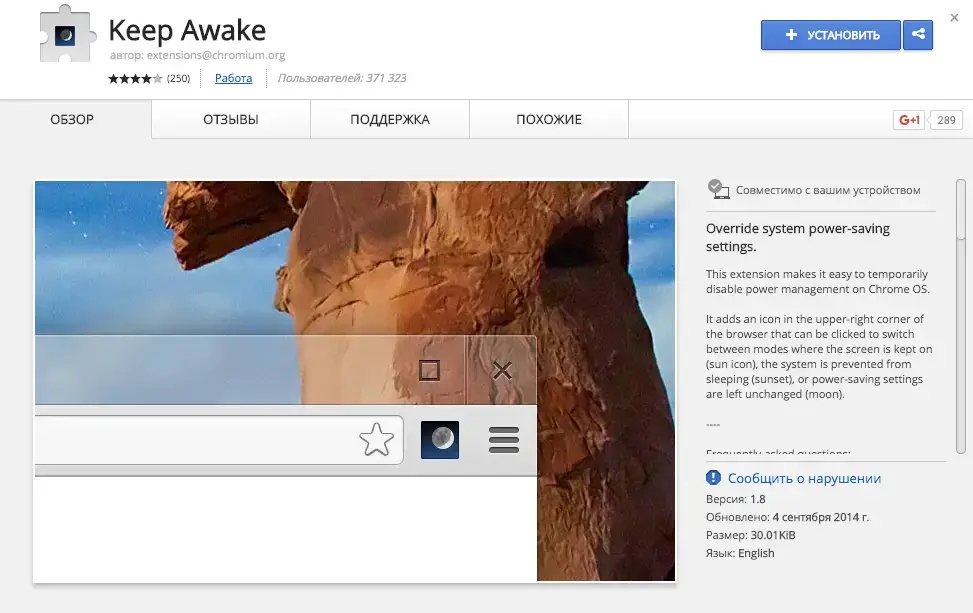Select the Похожие tab
Screen dimensions: 973x613
(x=549, y=120)
